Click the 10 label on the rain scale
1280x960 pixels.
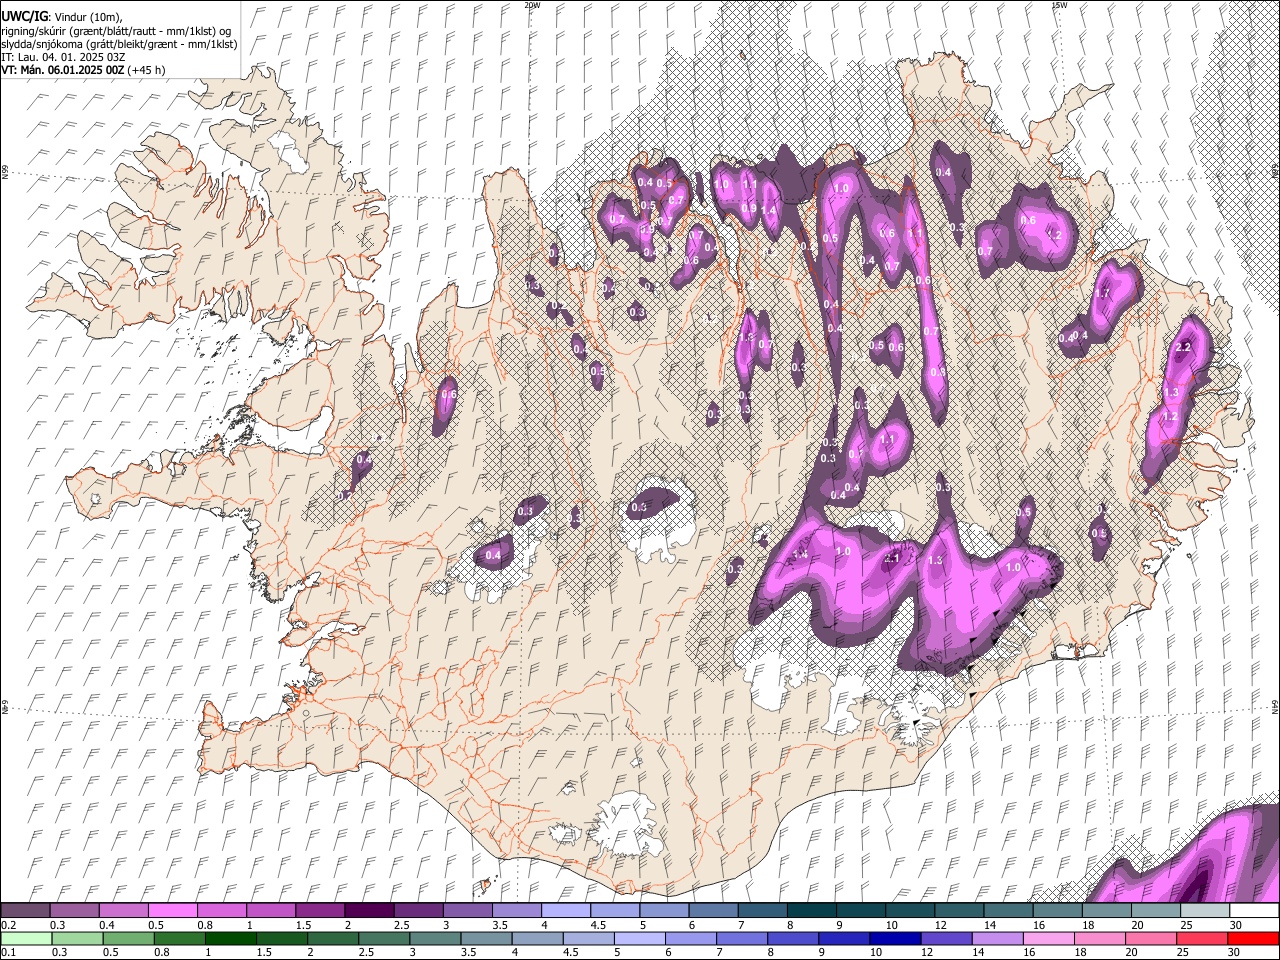pyautogui.click(x=876, y=953)
